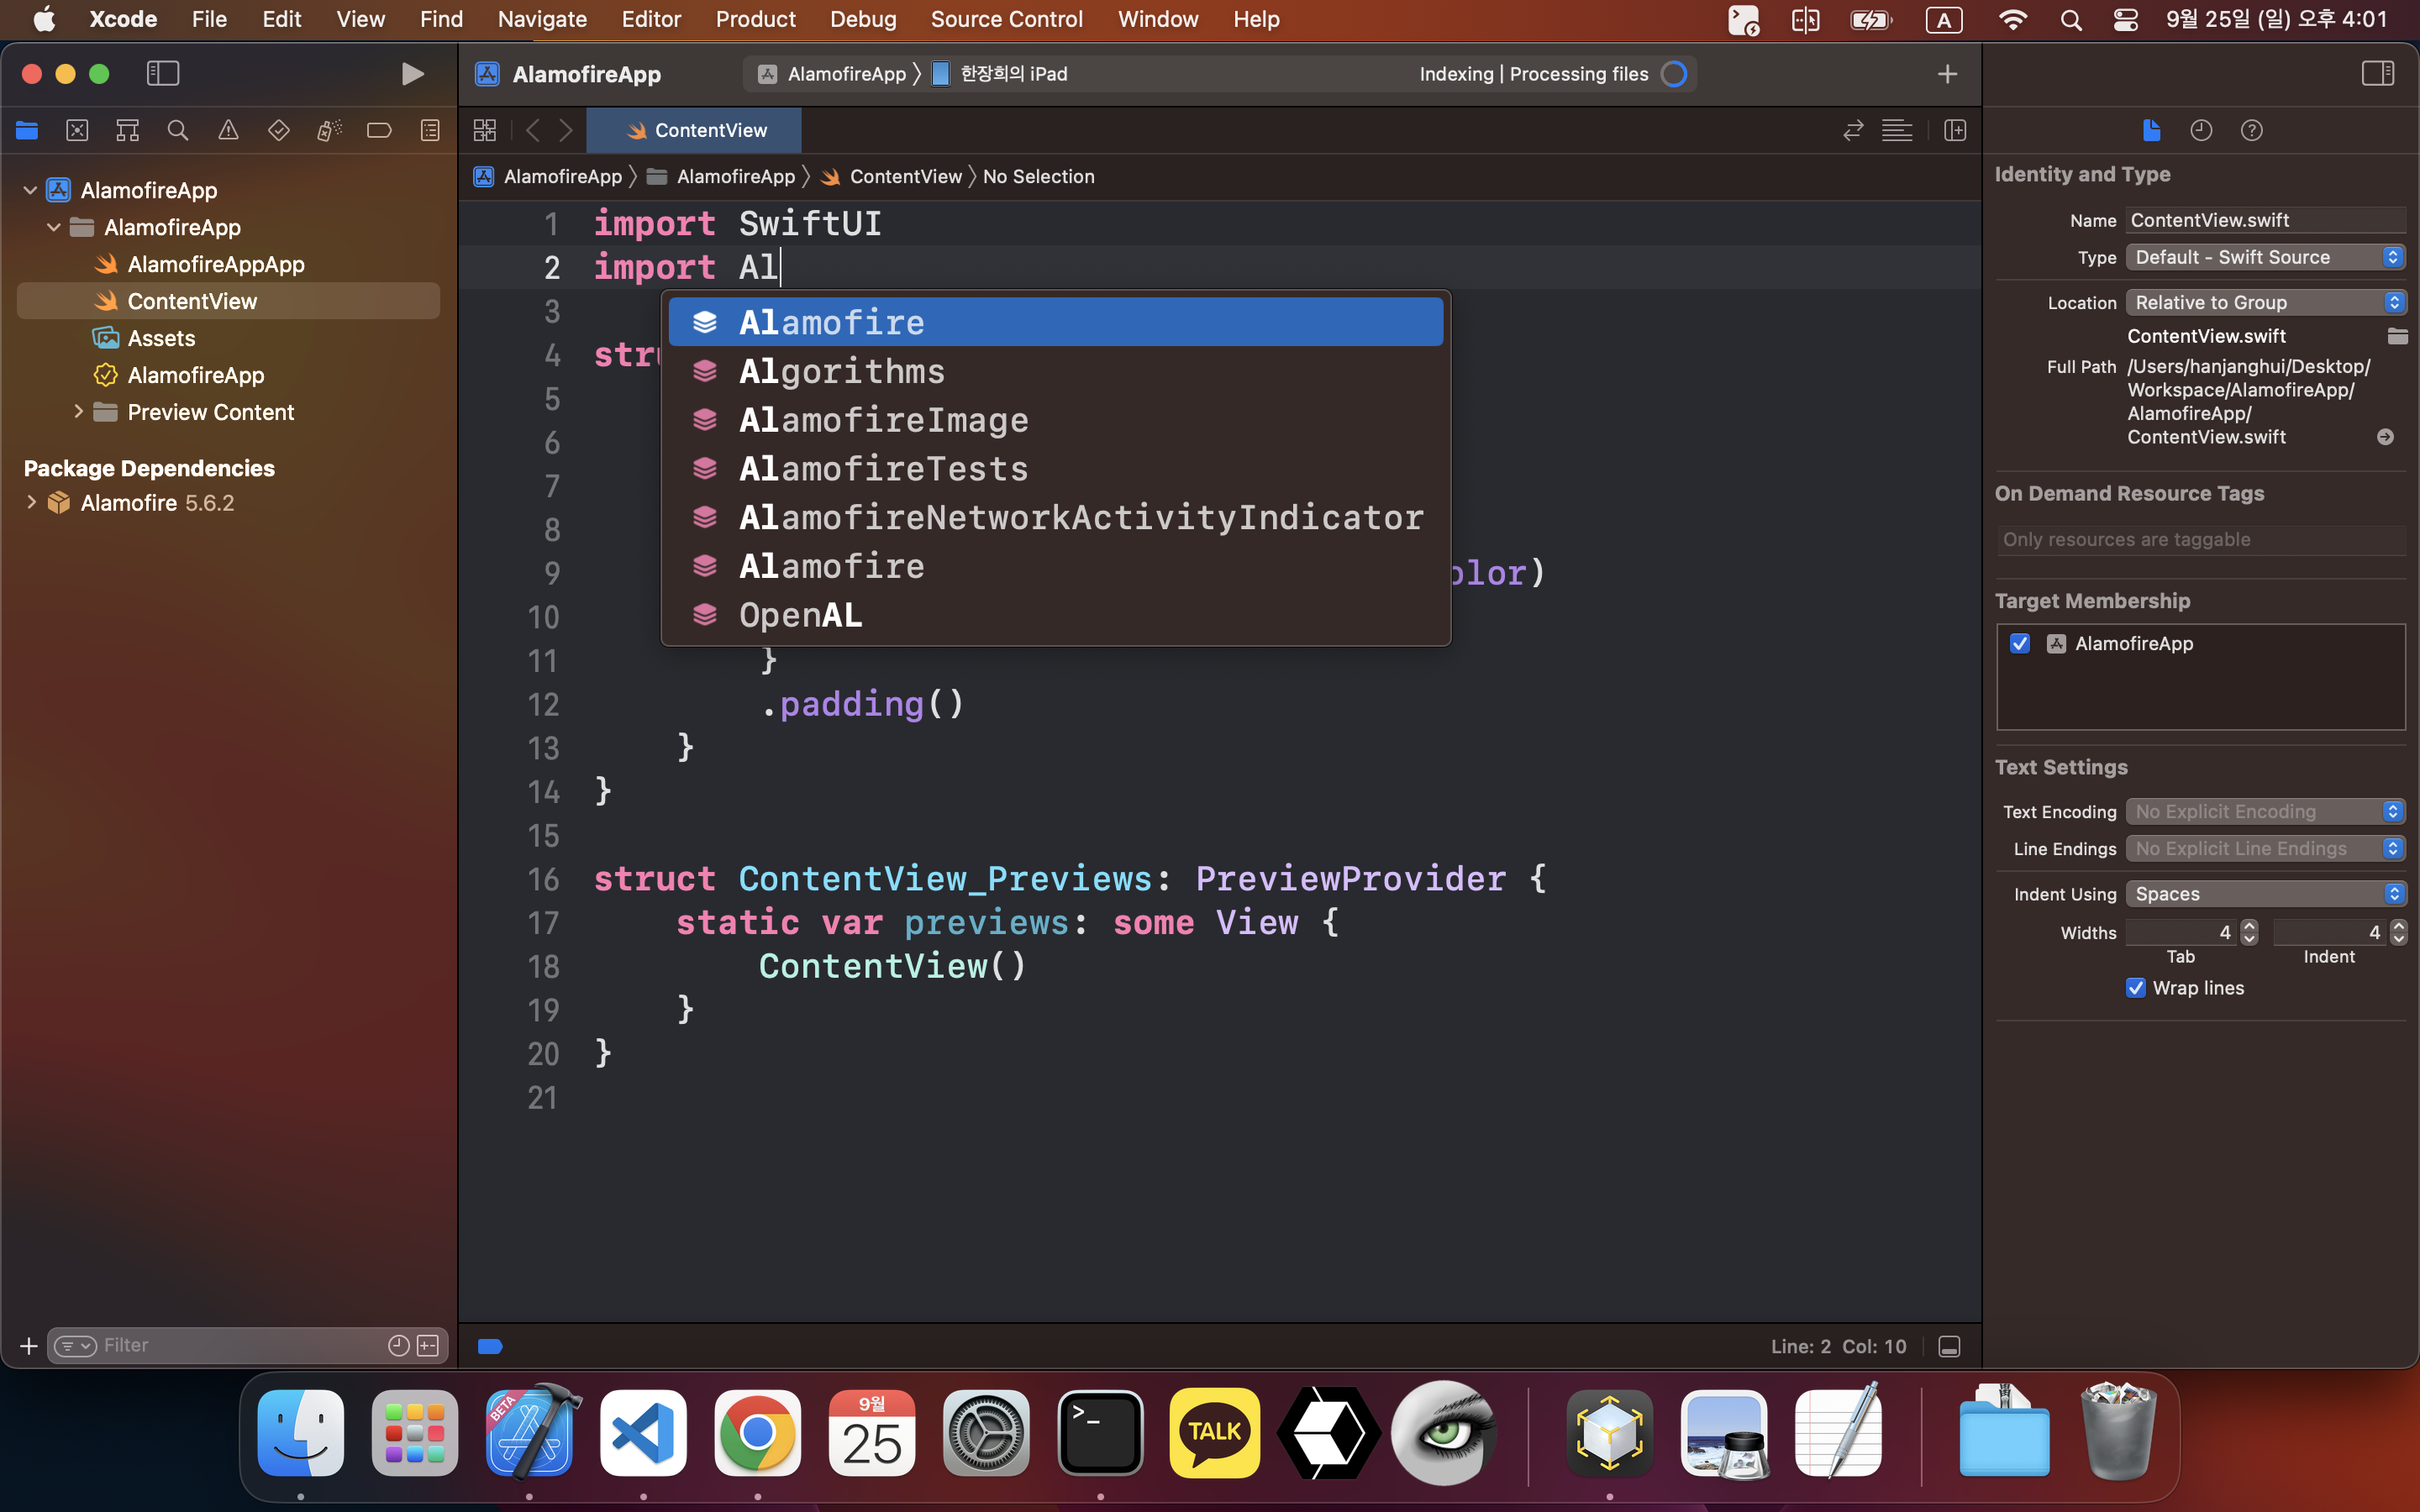Expand the Preview Content folder
The width and height of the screenshot is (2420, 1512).
pyautogui.click(x=78, y=411)
